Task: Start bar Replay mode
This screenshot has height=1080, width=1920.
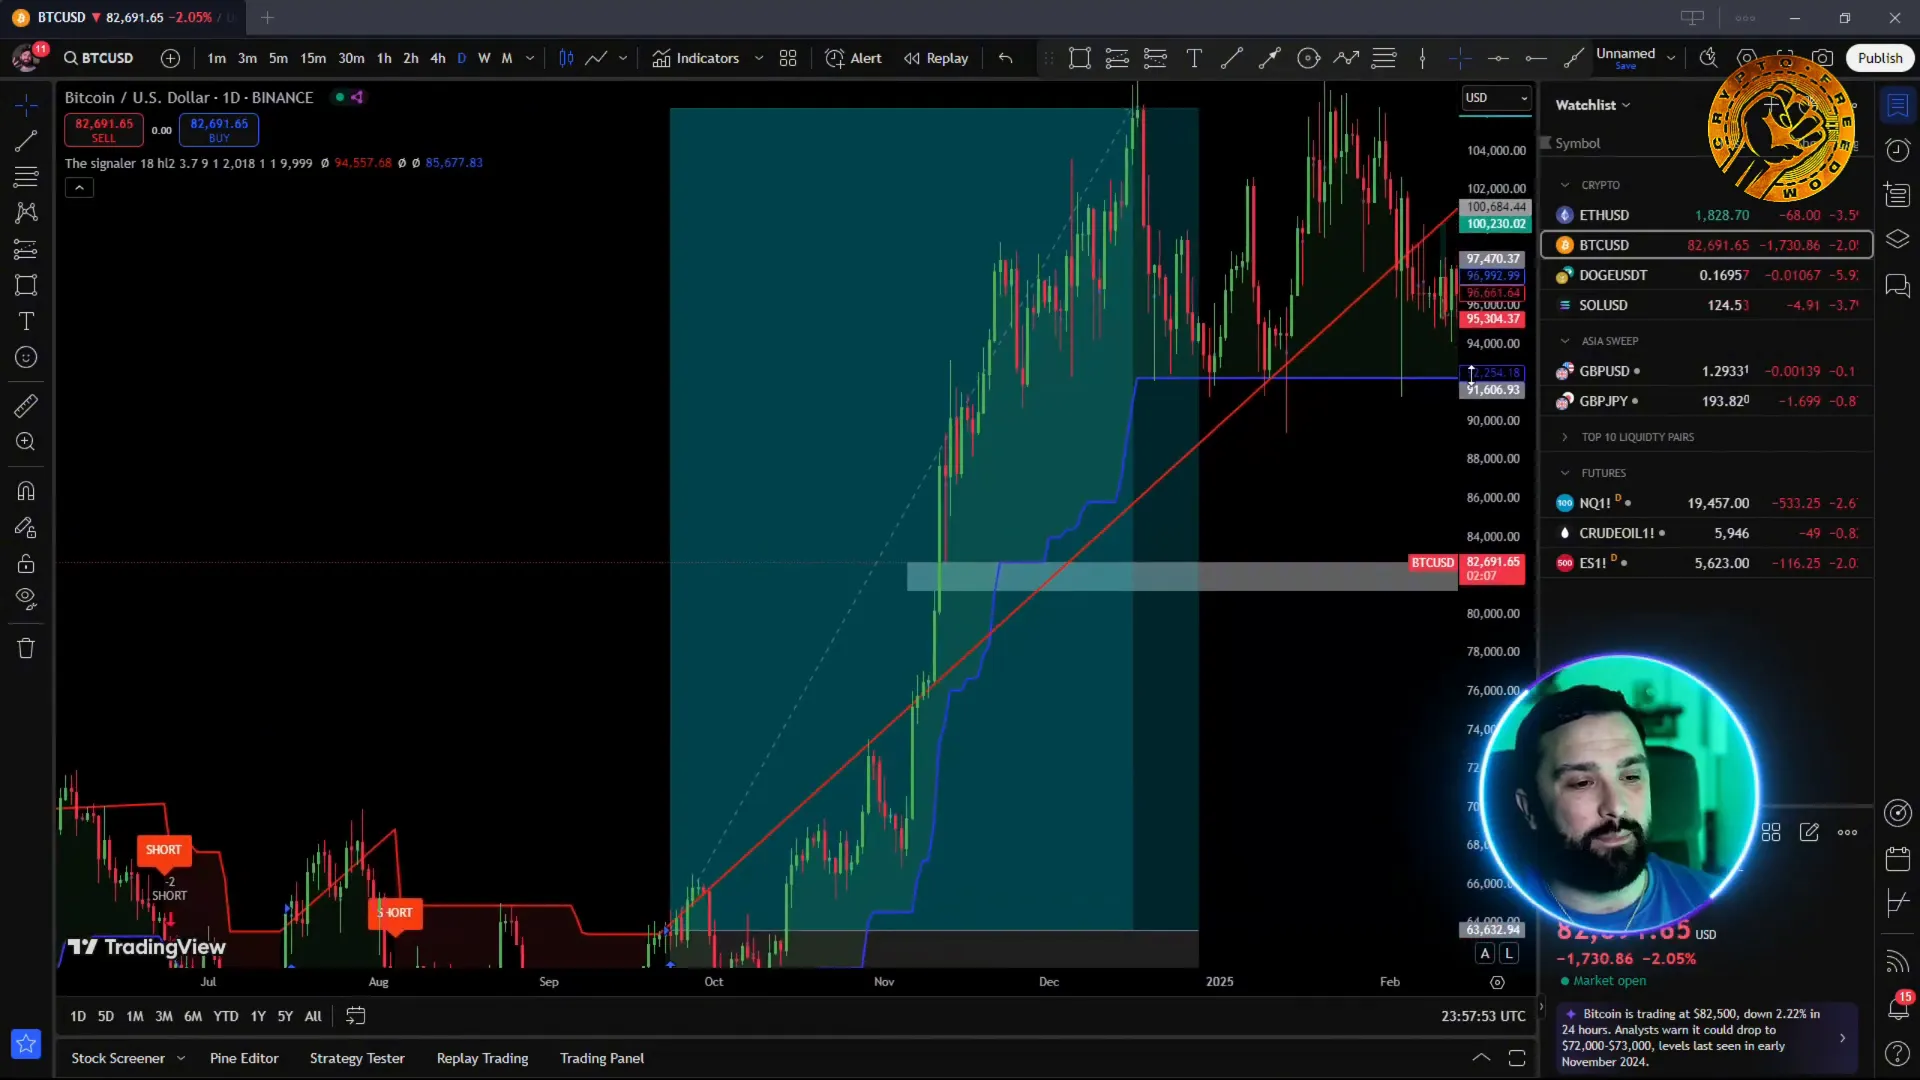Action: click(936, 58)
